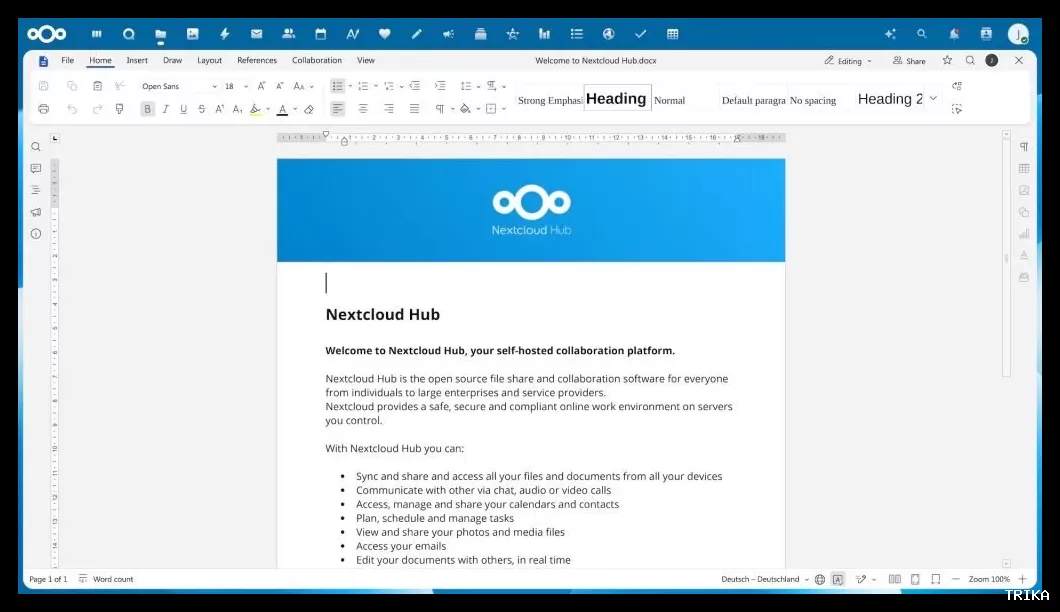
Task: Apply strikethrough formatting
Action: click(x=201, y=109)
